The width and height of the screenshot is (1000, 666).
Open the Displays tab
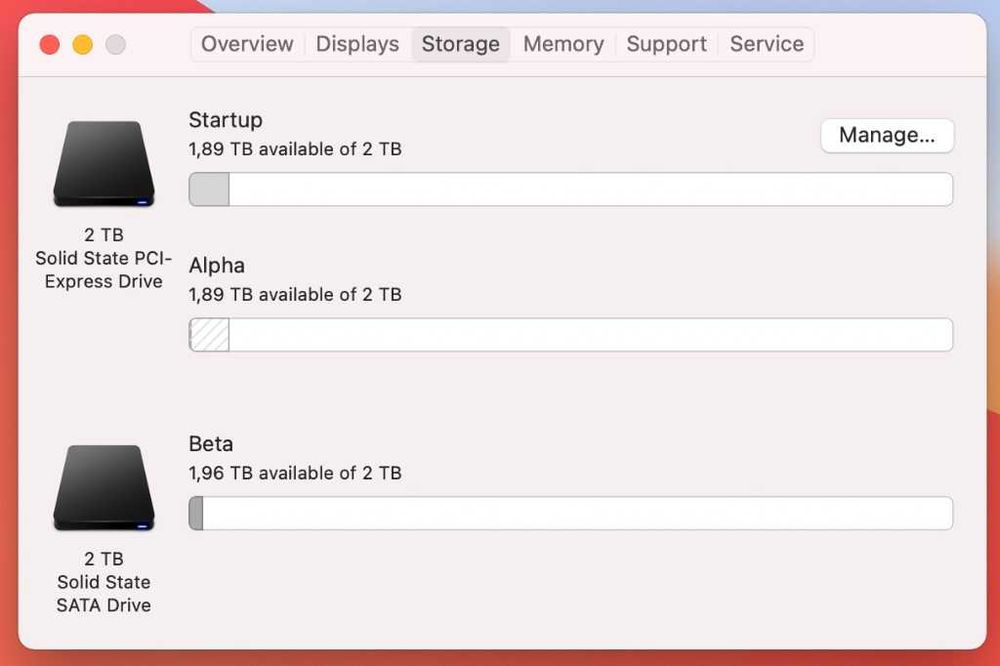click(x=357, y=44)
